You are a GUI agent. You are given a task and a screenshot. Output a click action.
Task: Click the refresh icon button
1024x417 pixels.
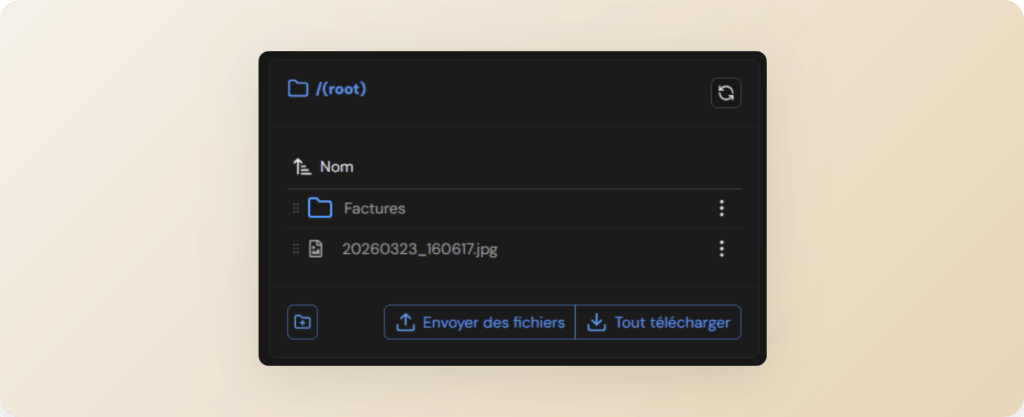726,93
